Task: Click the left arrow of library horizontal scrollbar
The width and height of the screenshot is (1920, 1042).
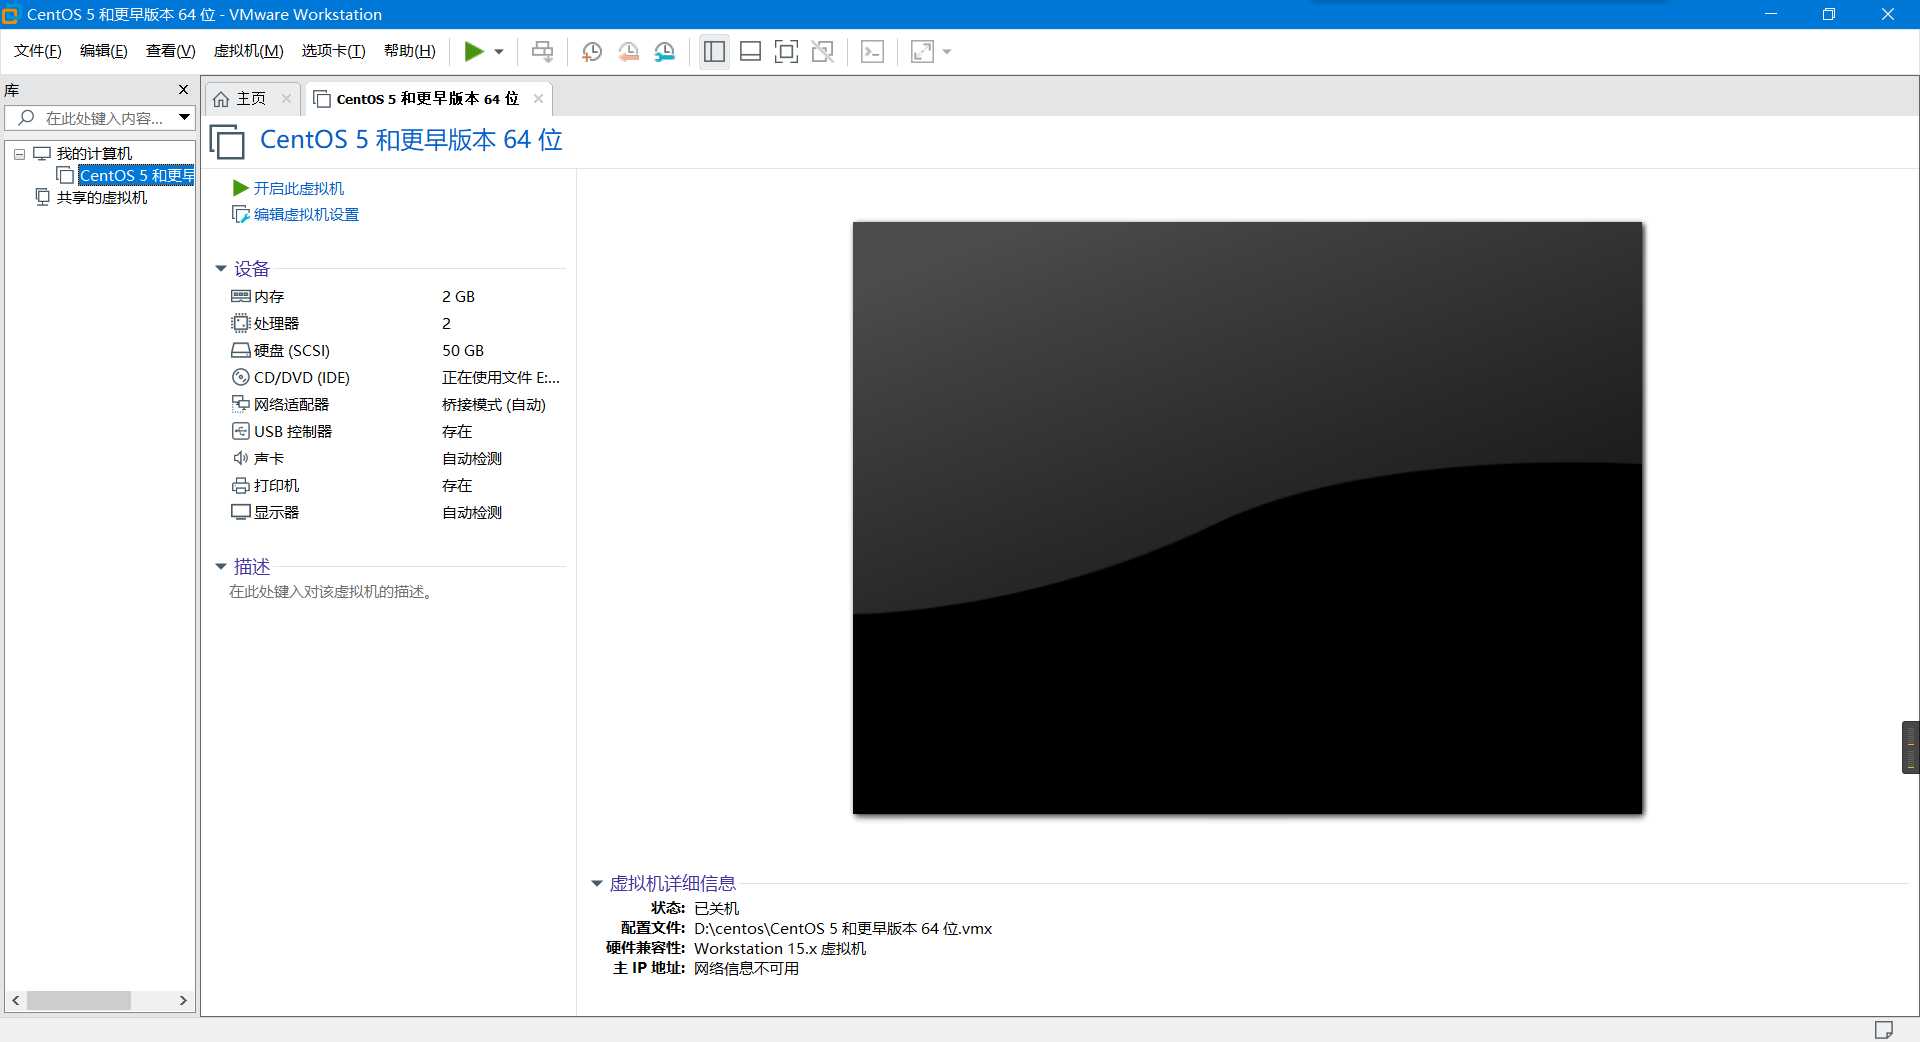Action: click(x=15, y=1000)
